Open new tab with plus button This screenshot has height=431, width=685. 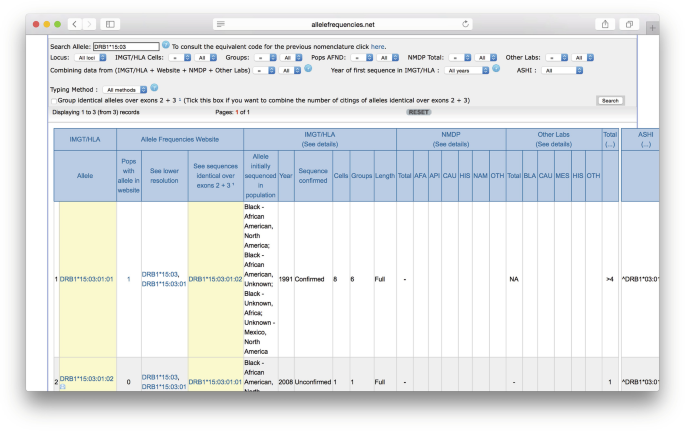point(653,27)
